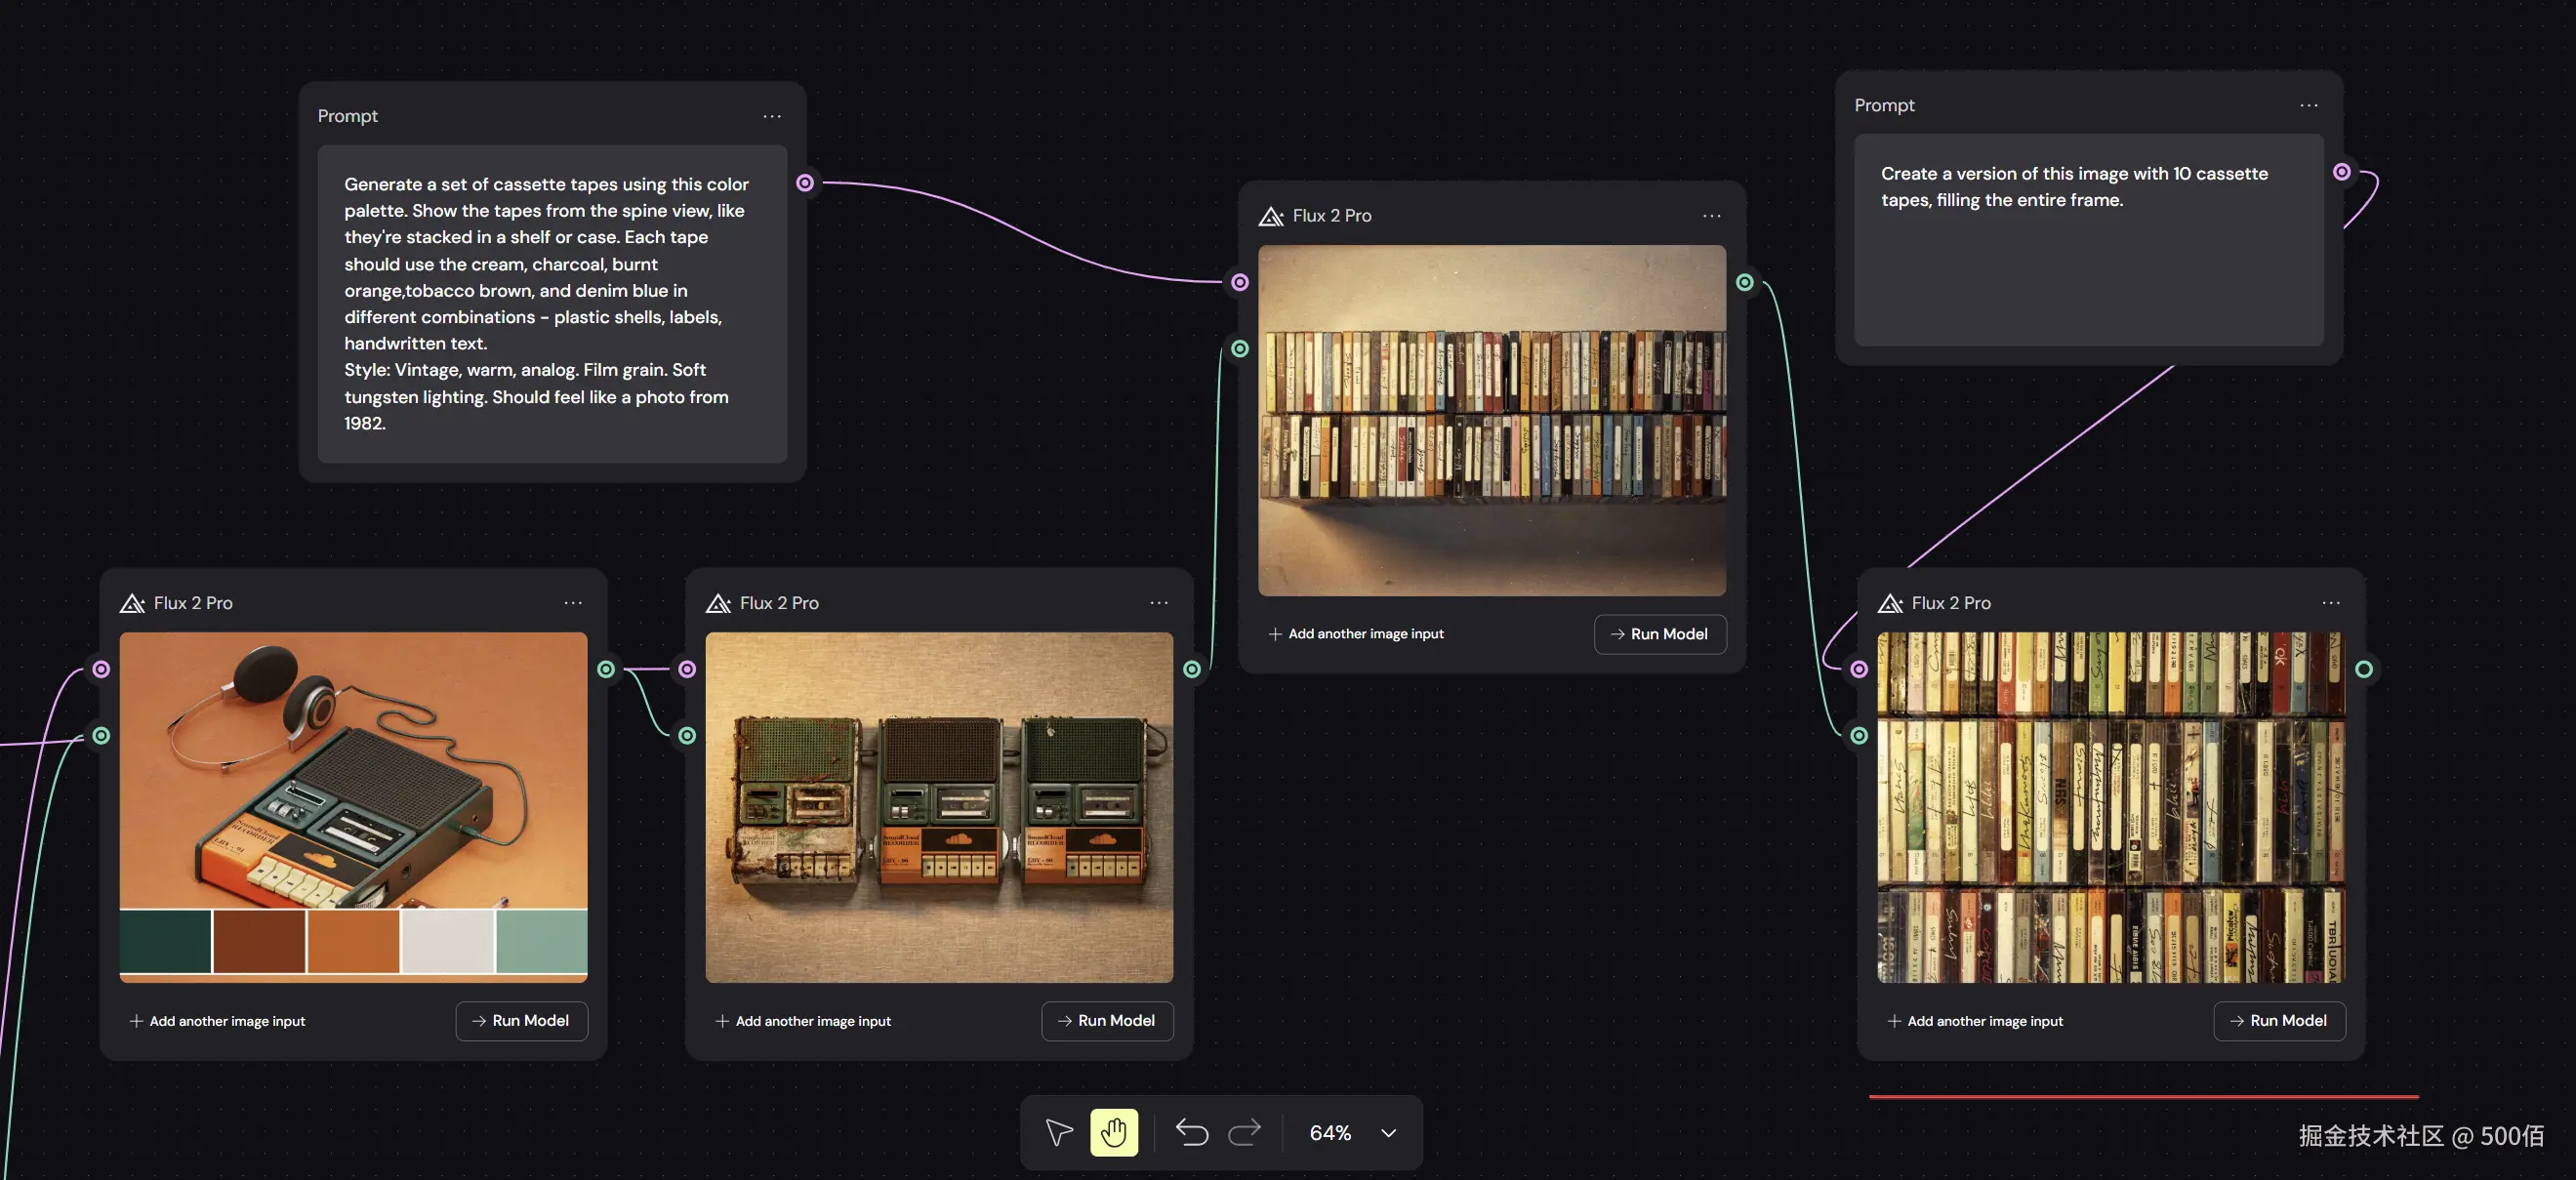This screenshot has width=2576, height=1180.
Task: Open the three-dot menu on the shelf image node
Action: tap(1712, 216)
